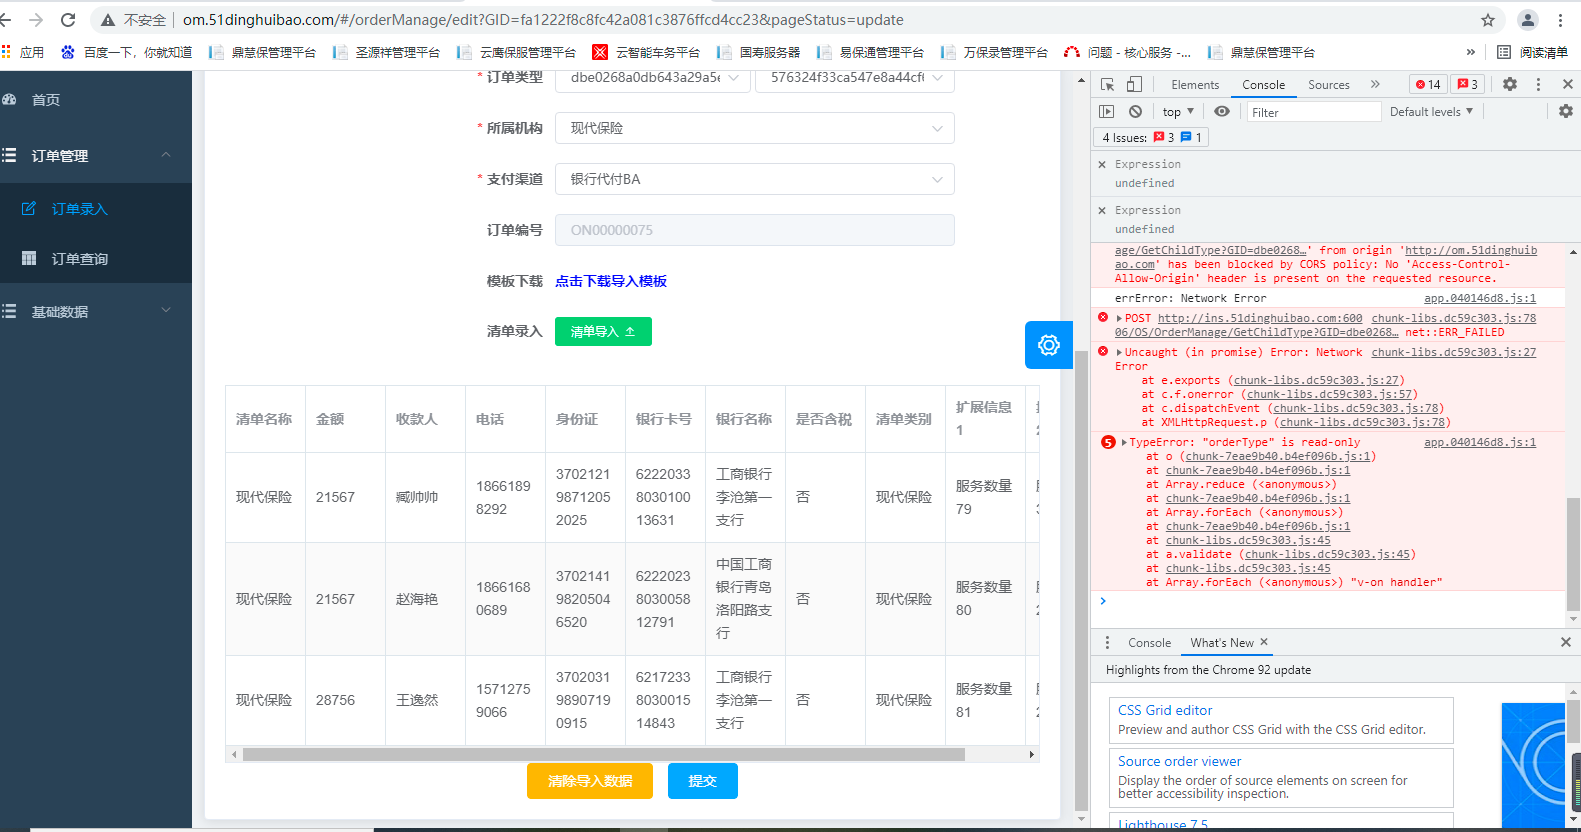Screen dimensions: 1581x832
Task: Click the clear console icon
Action: [1135, 112]
